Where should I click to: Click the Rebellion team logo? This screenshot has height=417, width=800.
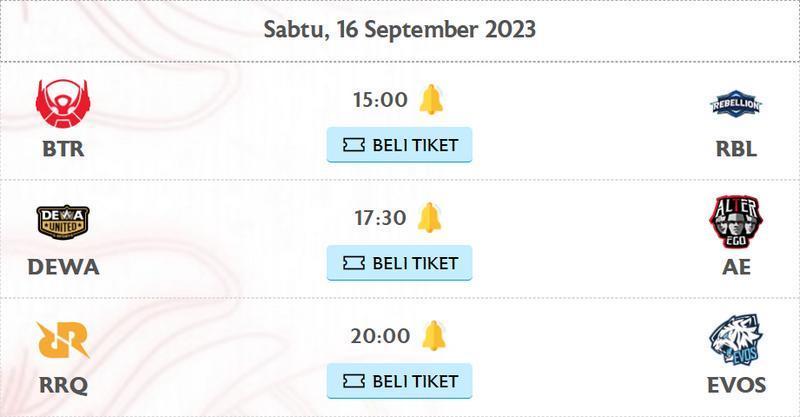(736, 104)
